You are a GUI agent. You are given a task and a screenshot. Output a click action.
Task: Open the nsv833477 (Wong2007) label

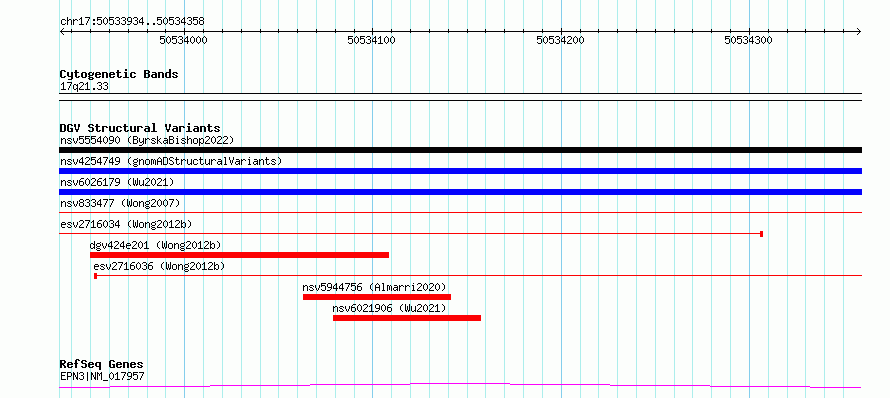tap(120, 203)
